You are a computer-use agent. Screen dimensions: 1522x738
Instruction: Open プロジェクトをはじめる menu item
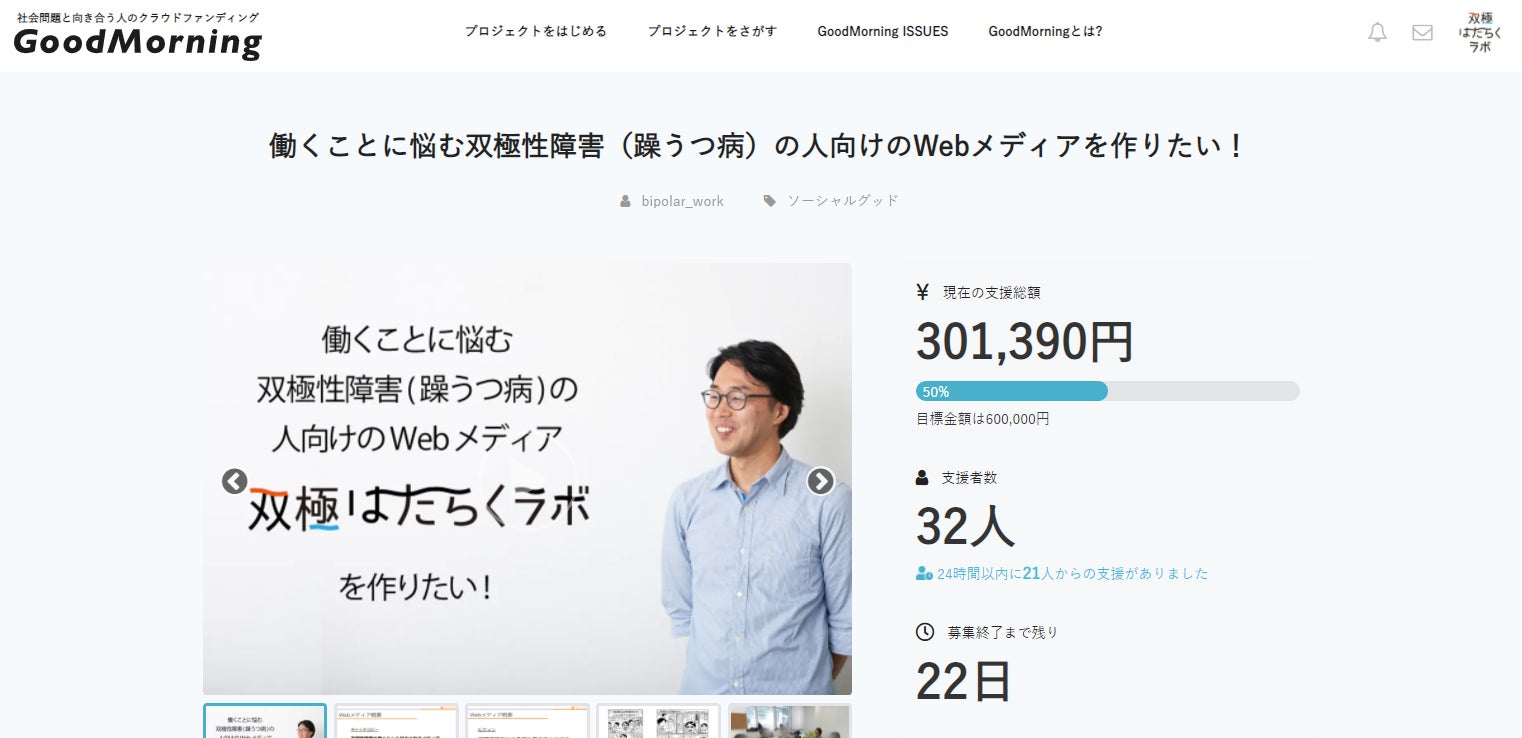click(x=535, y=31)
